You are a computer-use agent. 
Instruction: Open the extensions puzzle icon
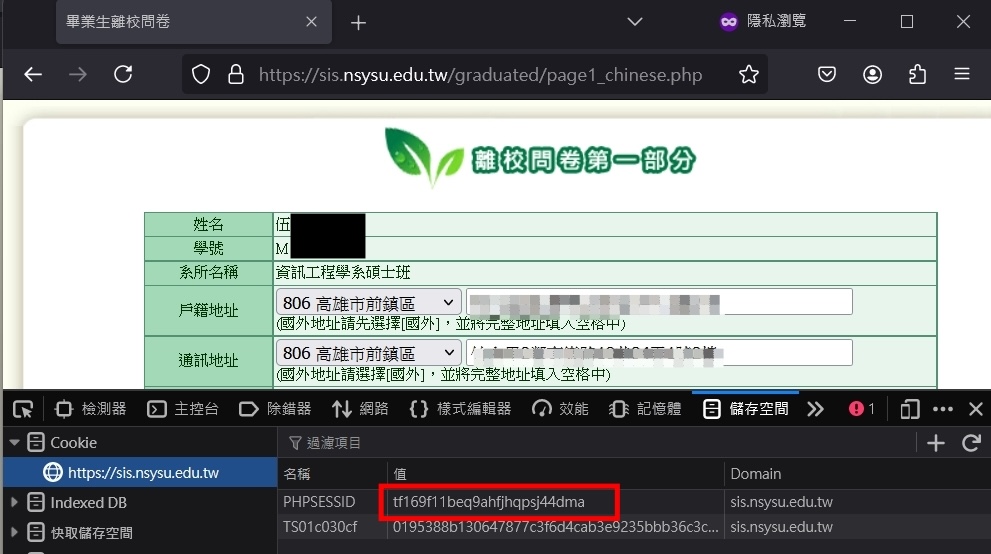(x=917, y=75)
